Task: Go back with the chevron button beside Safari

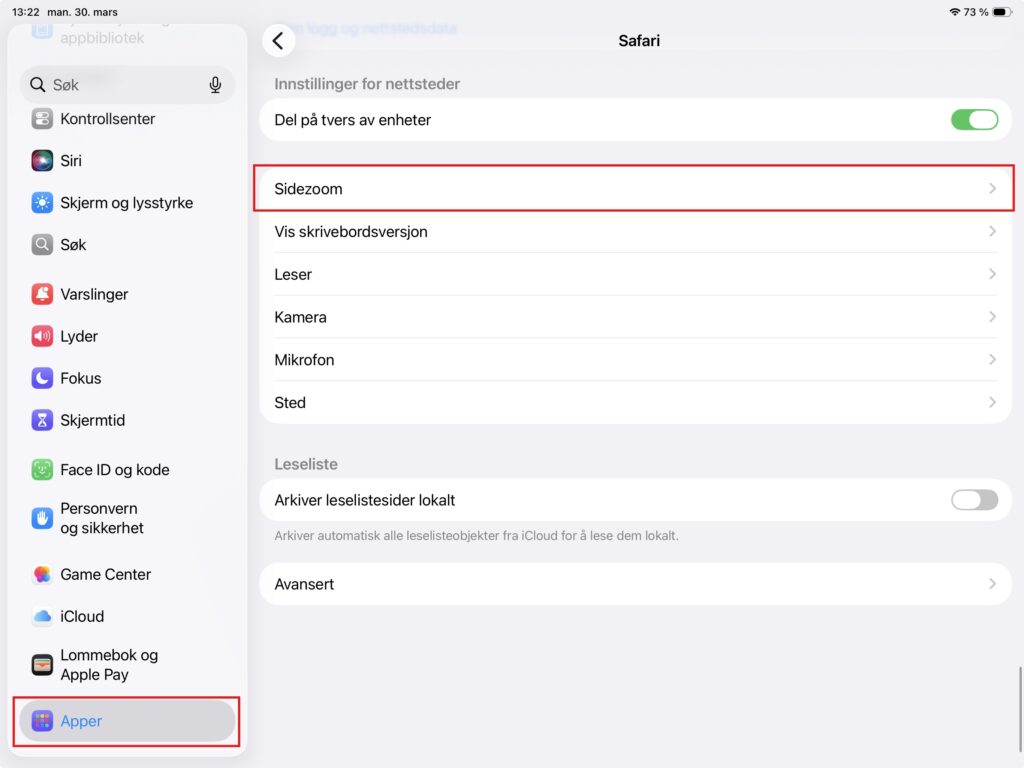Action: [x=278, y=40]
